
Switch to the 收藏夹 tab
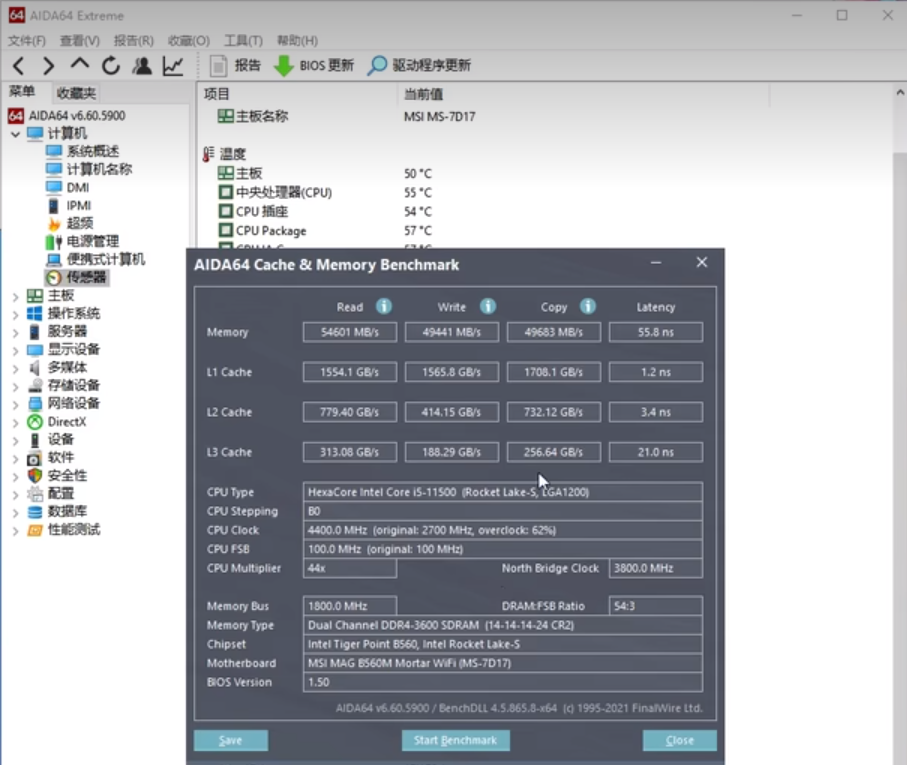(76, 93)
